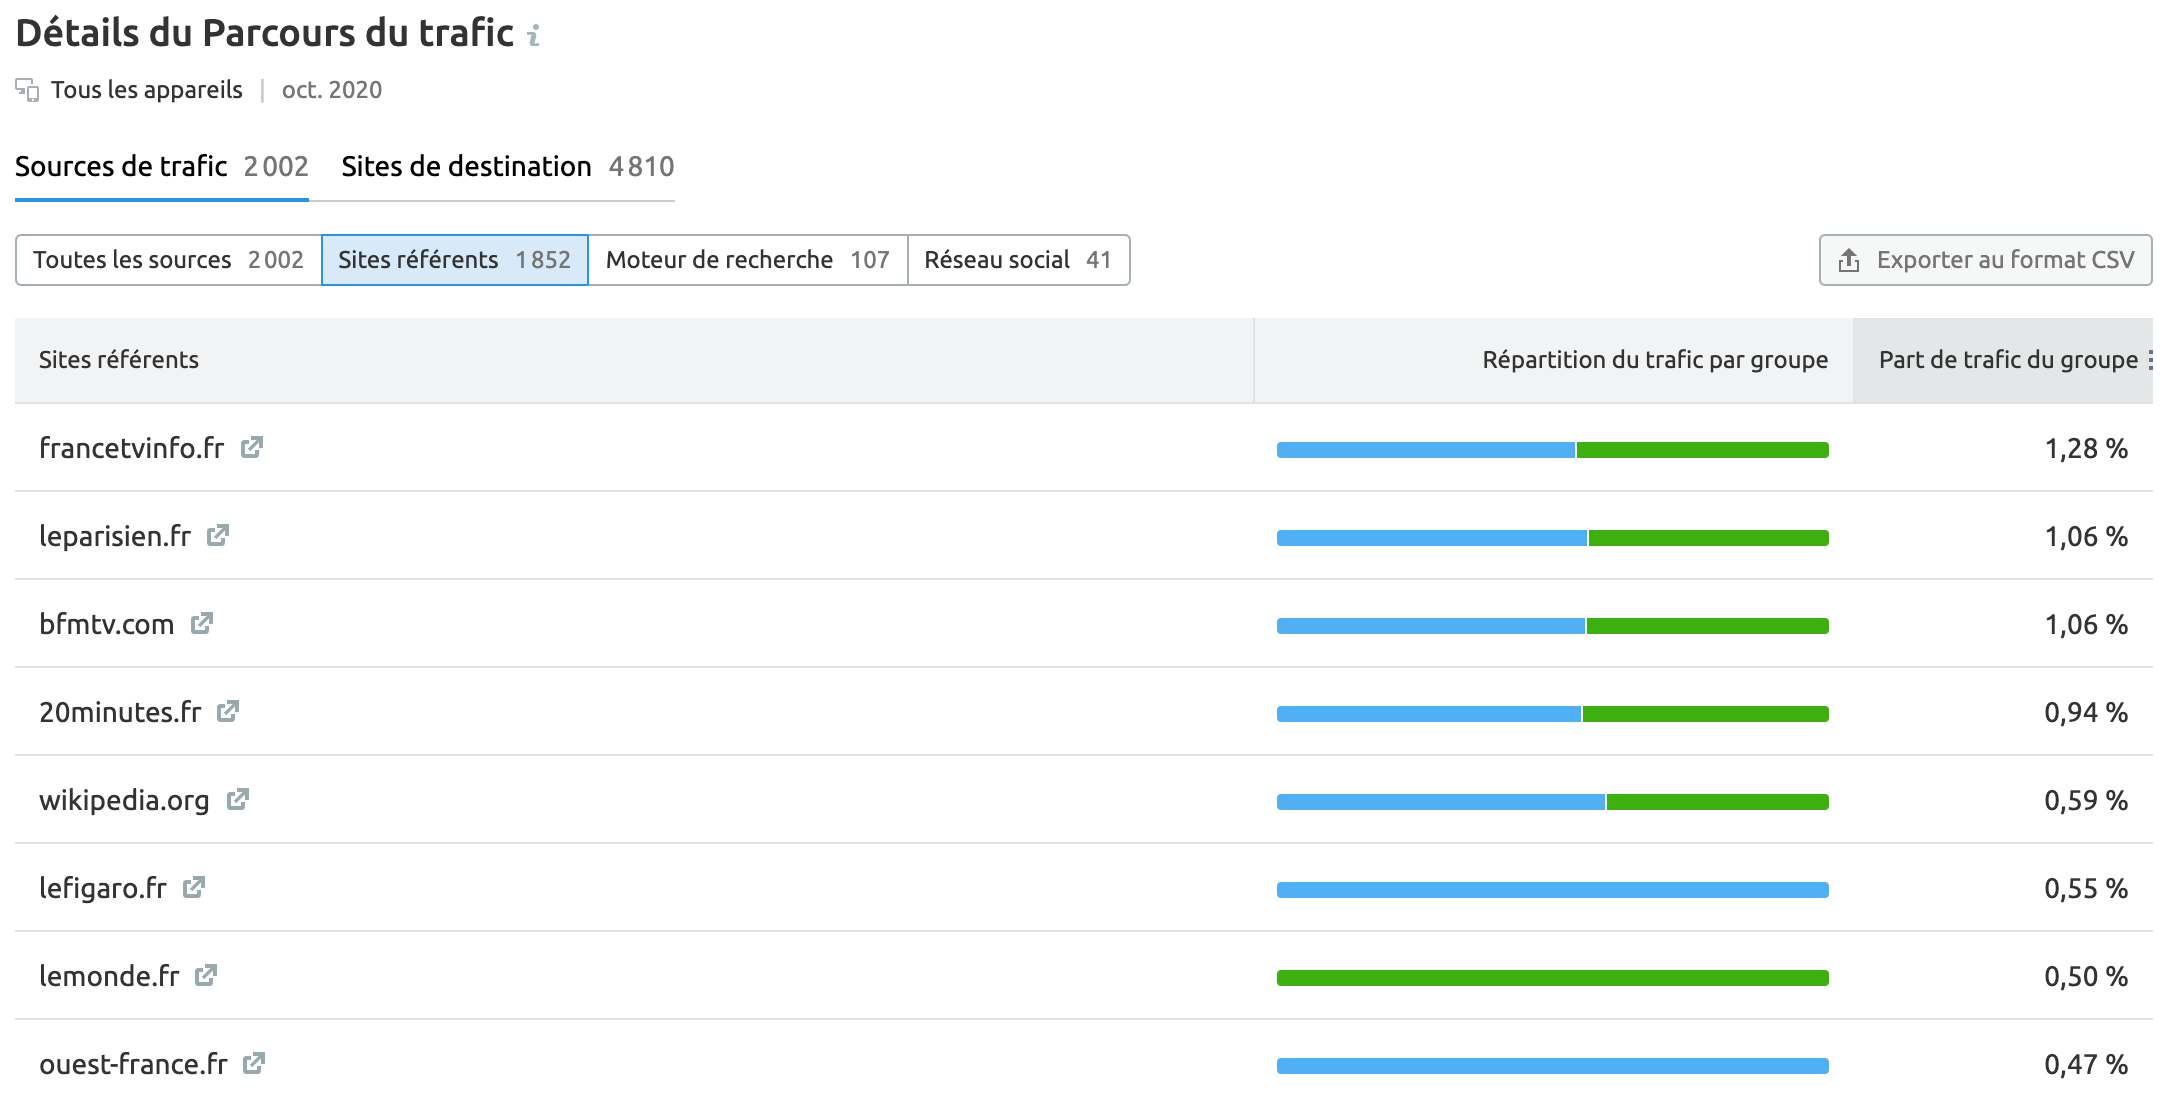The height and width of the screenshot is (1095, 2175).
Task: Open lemonde.fr external link icon
Action: click(206, 976)
